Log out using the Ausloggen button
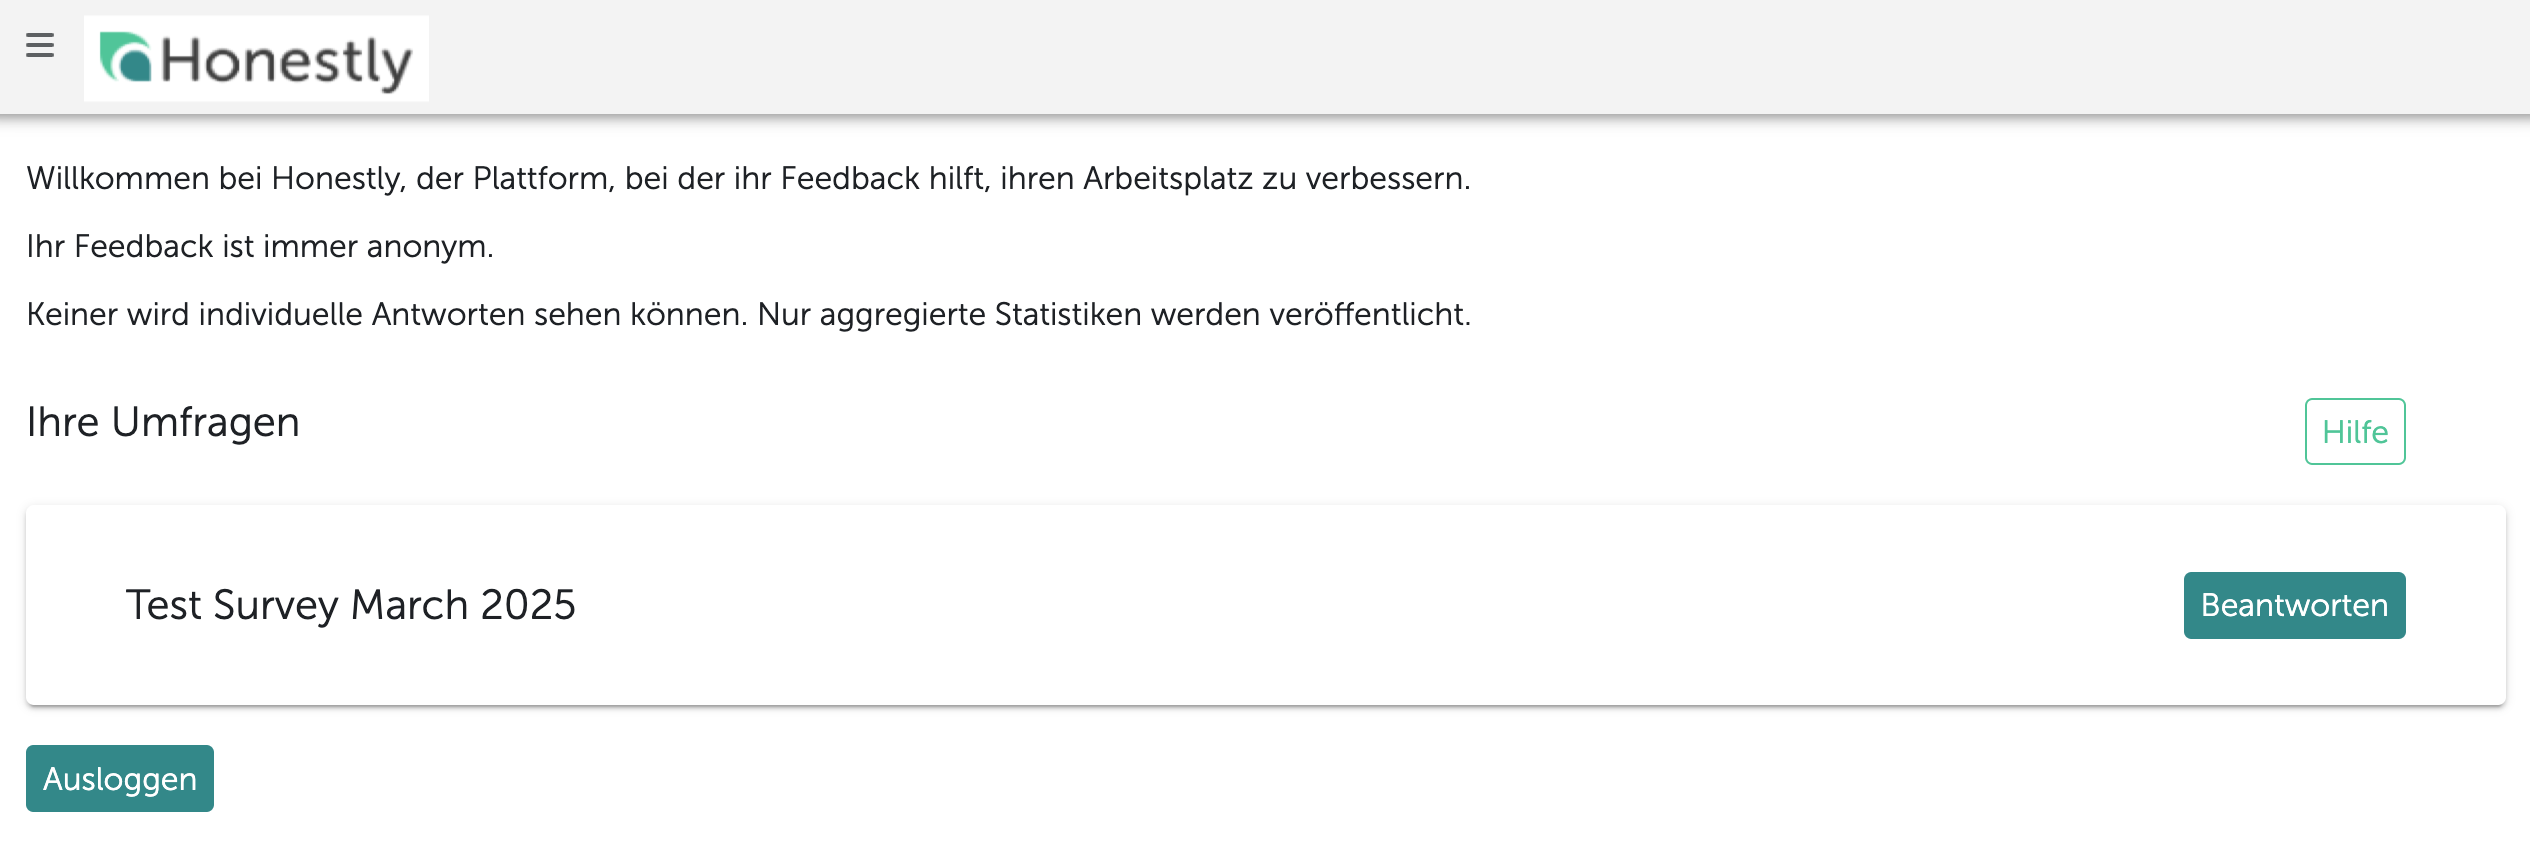 [x=120, y=778]
